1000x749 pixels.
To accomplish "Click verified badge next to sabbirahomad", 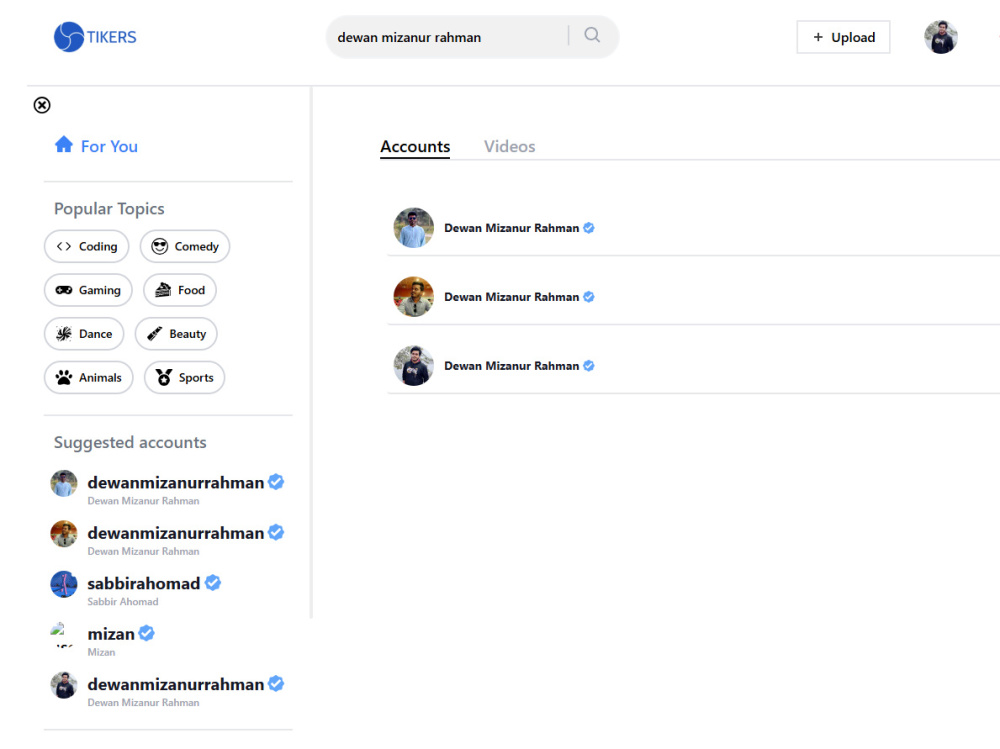I will coord(213,582).
